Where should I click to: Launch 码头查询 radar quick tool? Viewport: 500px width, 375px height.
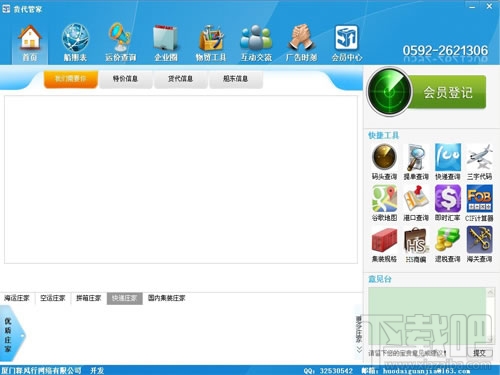click(384, 162)
